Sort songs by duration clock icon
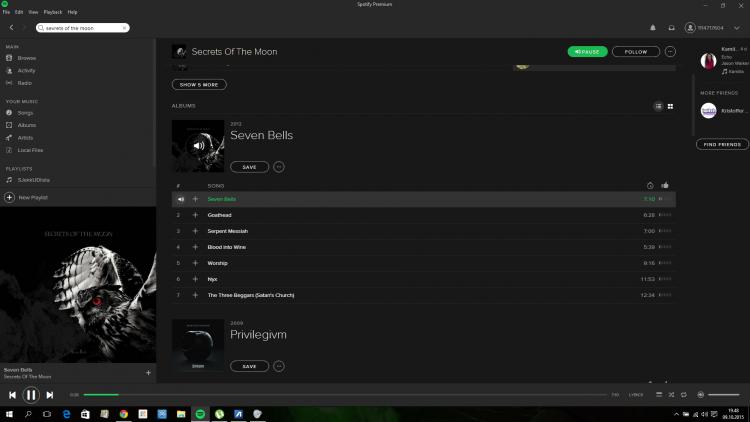Viewport: 750px width, 422px height. click(x=650, y=186)
